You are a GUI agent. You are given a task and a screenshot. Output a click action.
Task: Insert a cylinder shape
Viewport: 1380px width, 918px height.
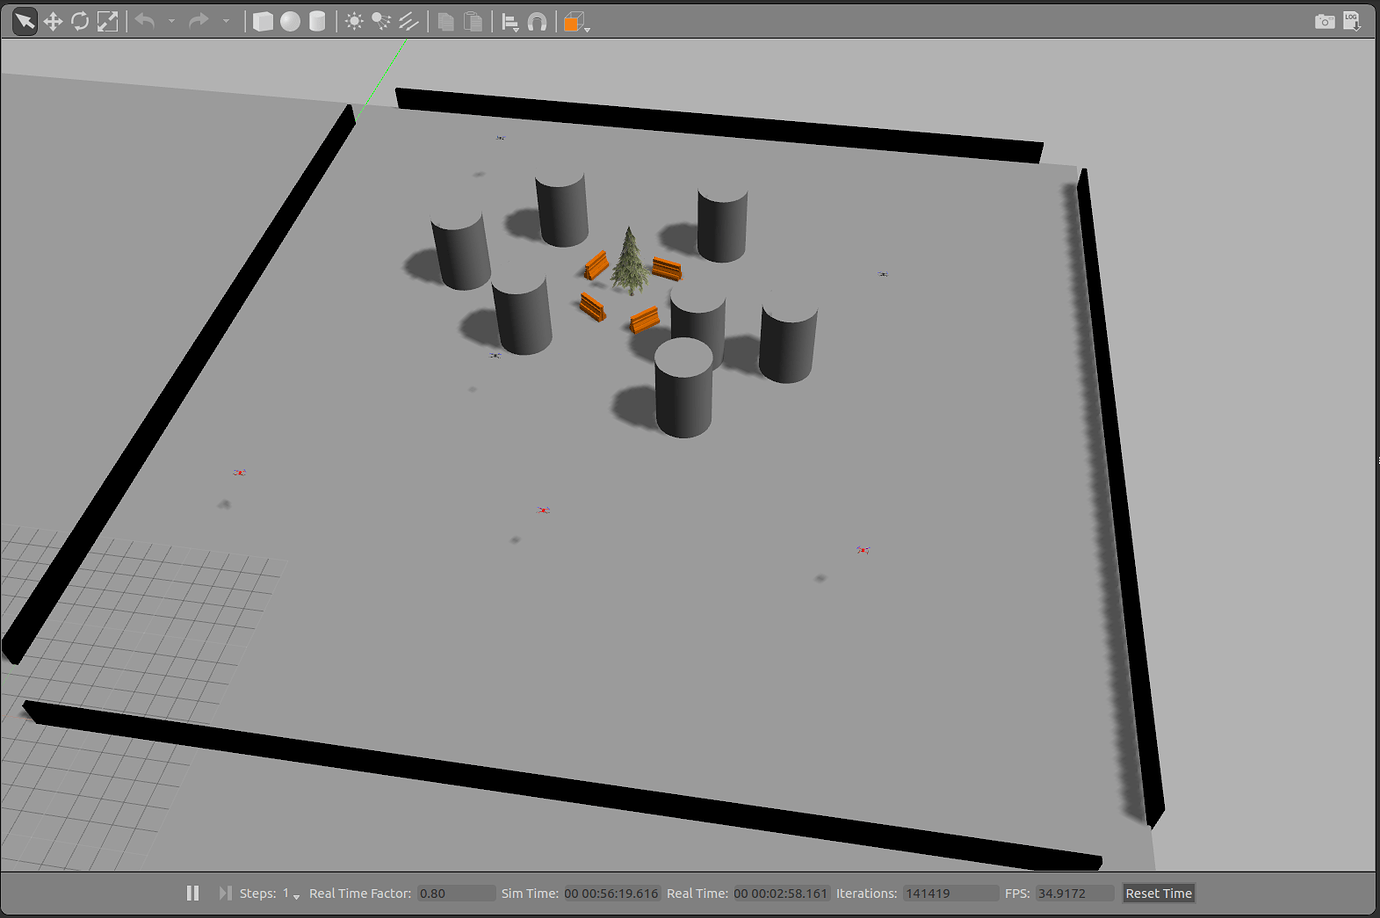point(317,21)
